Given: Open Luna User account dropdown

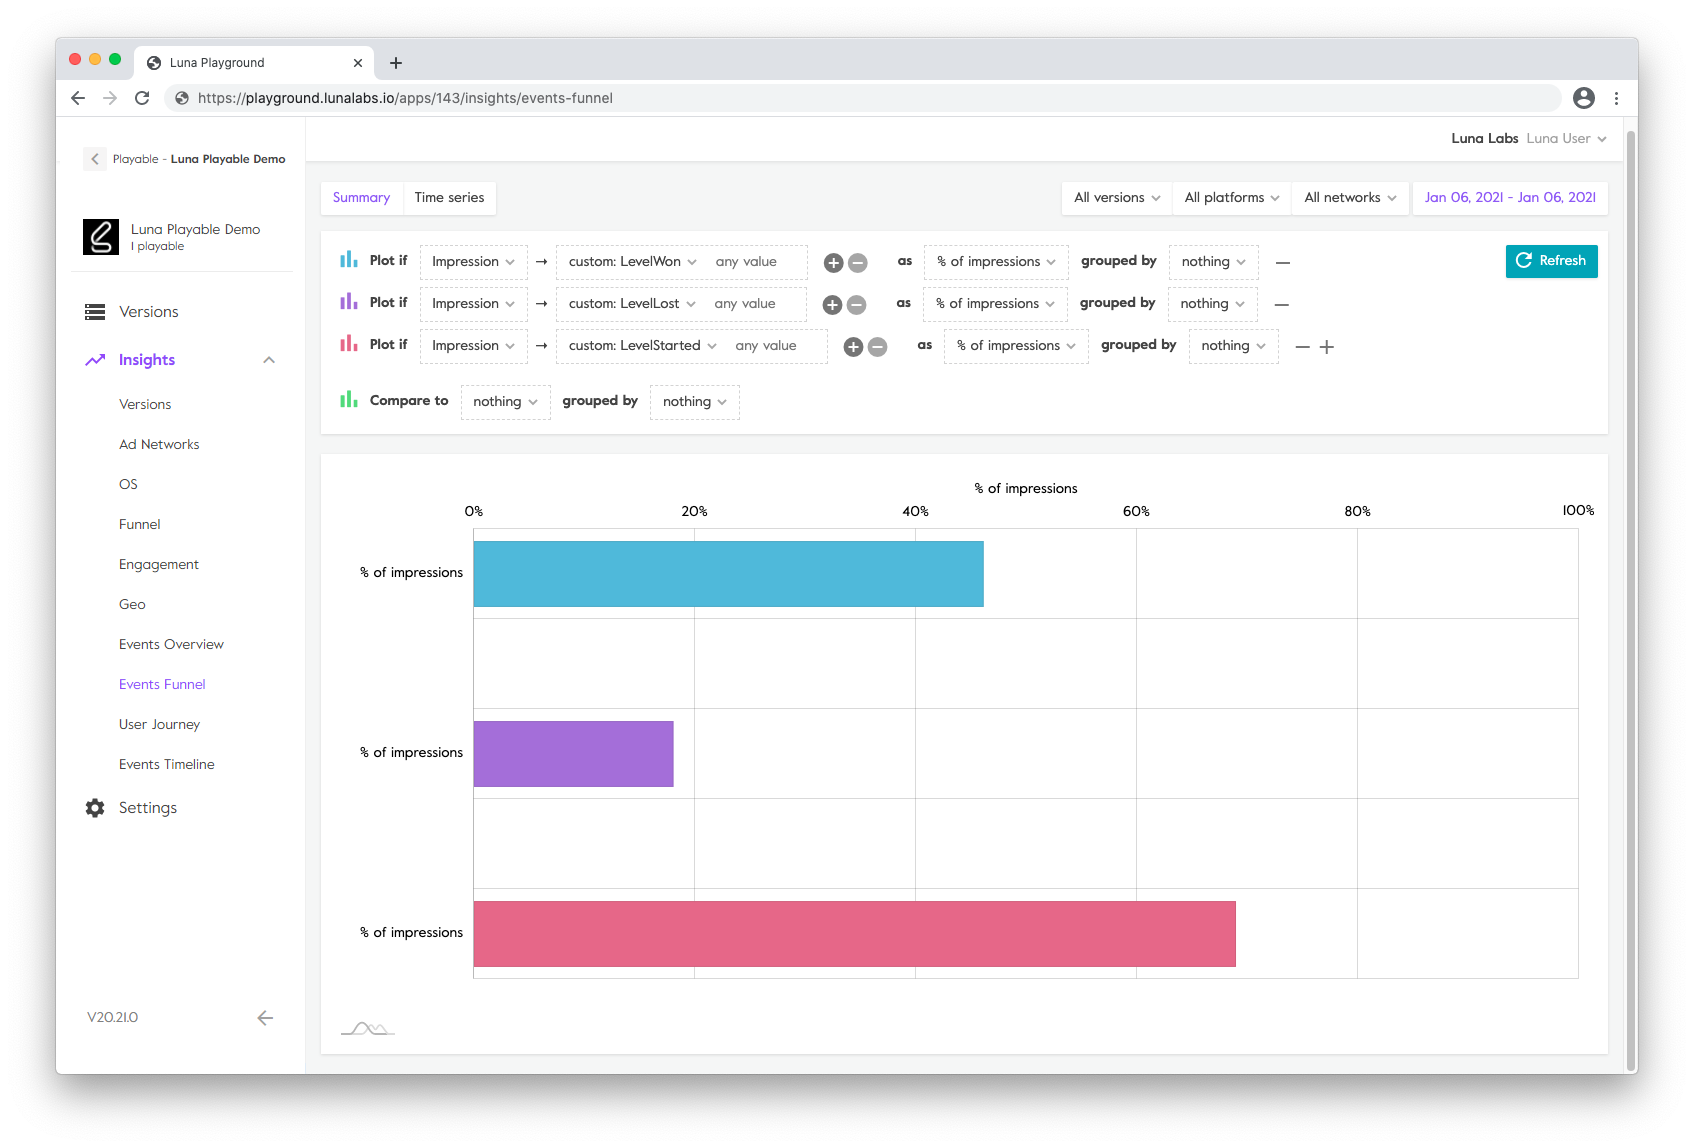Looking at the screenshot, I should (x=1566, y=139).
